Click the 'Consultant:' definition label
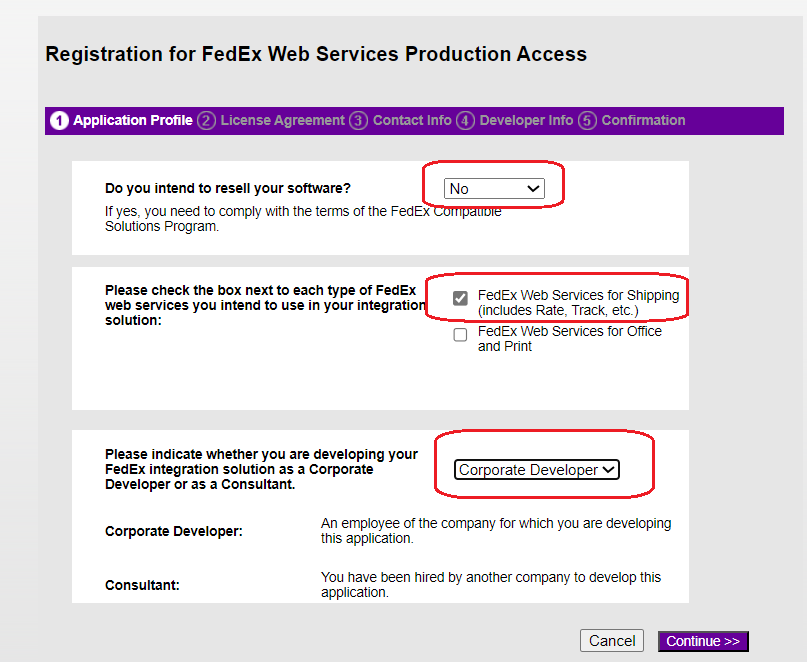This screenshot has width=807, height=662. [142, 585]
